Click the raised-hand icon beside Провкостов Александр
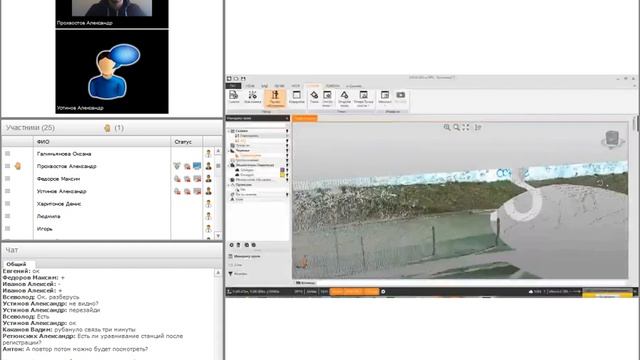Image resolution: width=640 pixels, height=360 pixels. (x=18, y=166)
